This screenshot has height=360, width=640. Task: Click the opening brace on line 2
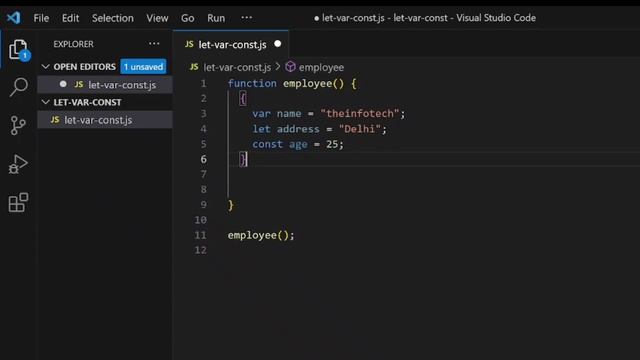coord(243,98)
